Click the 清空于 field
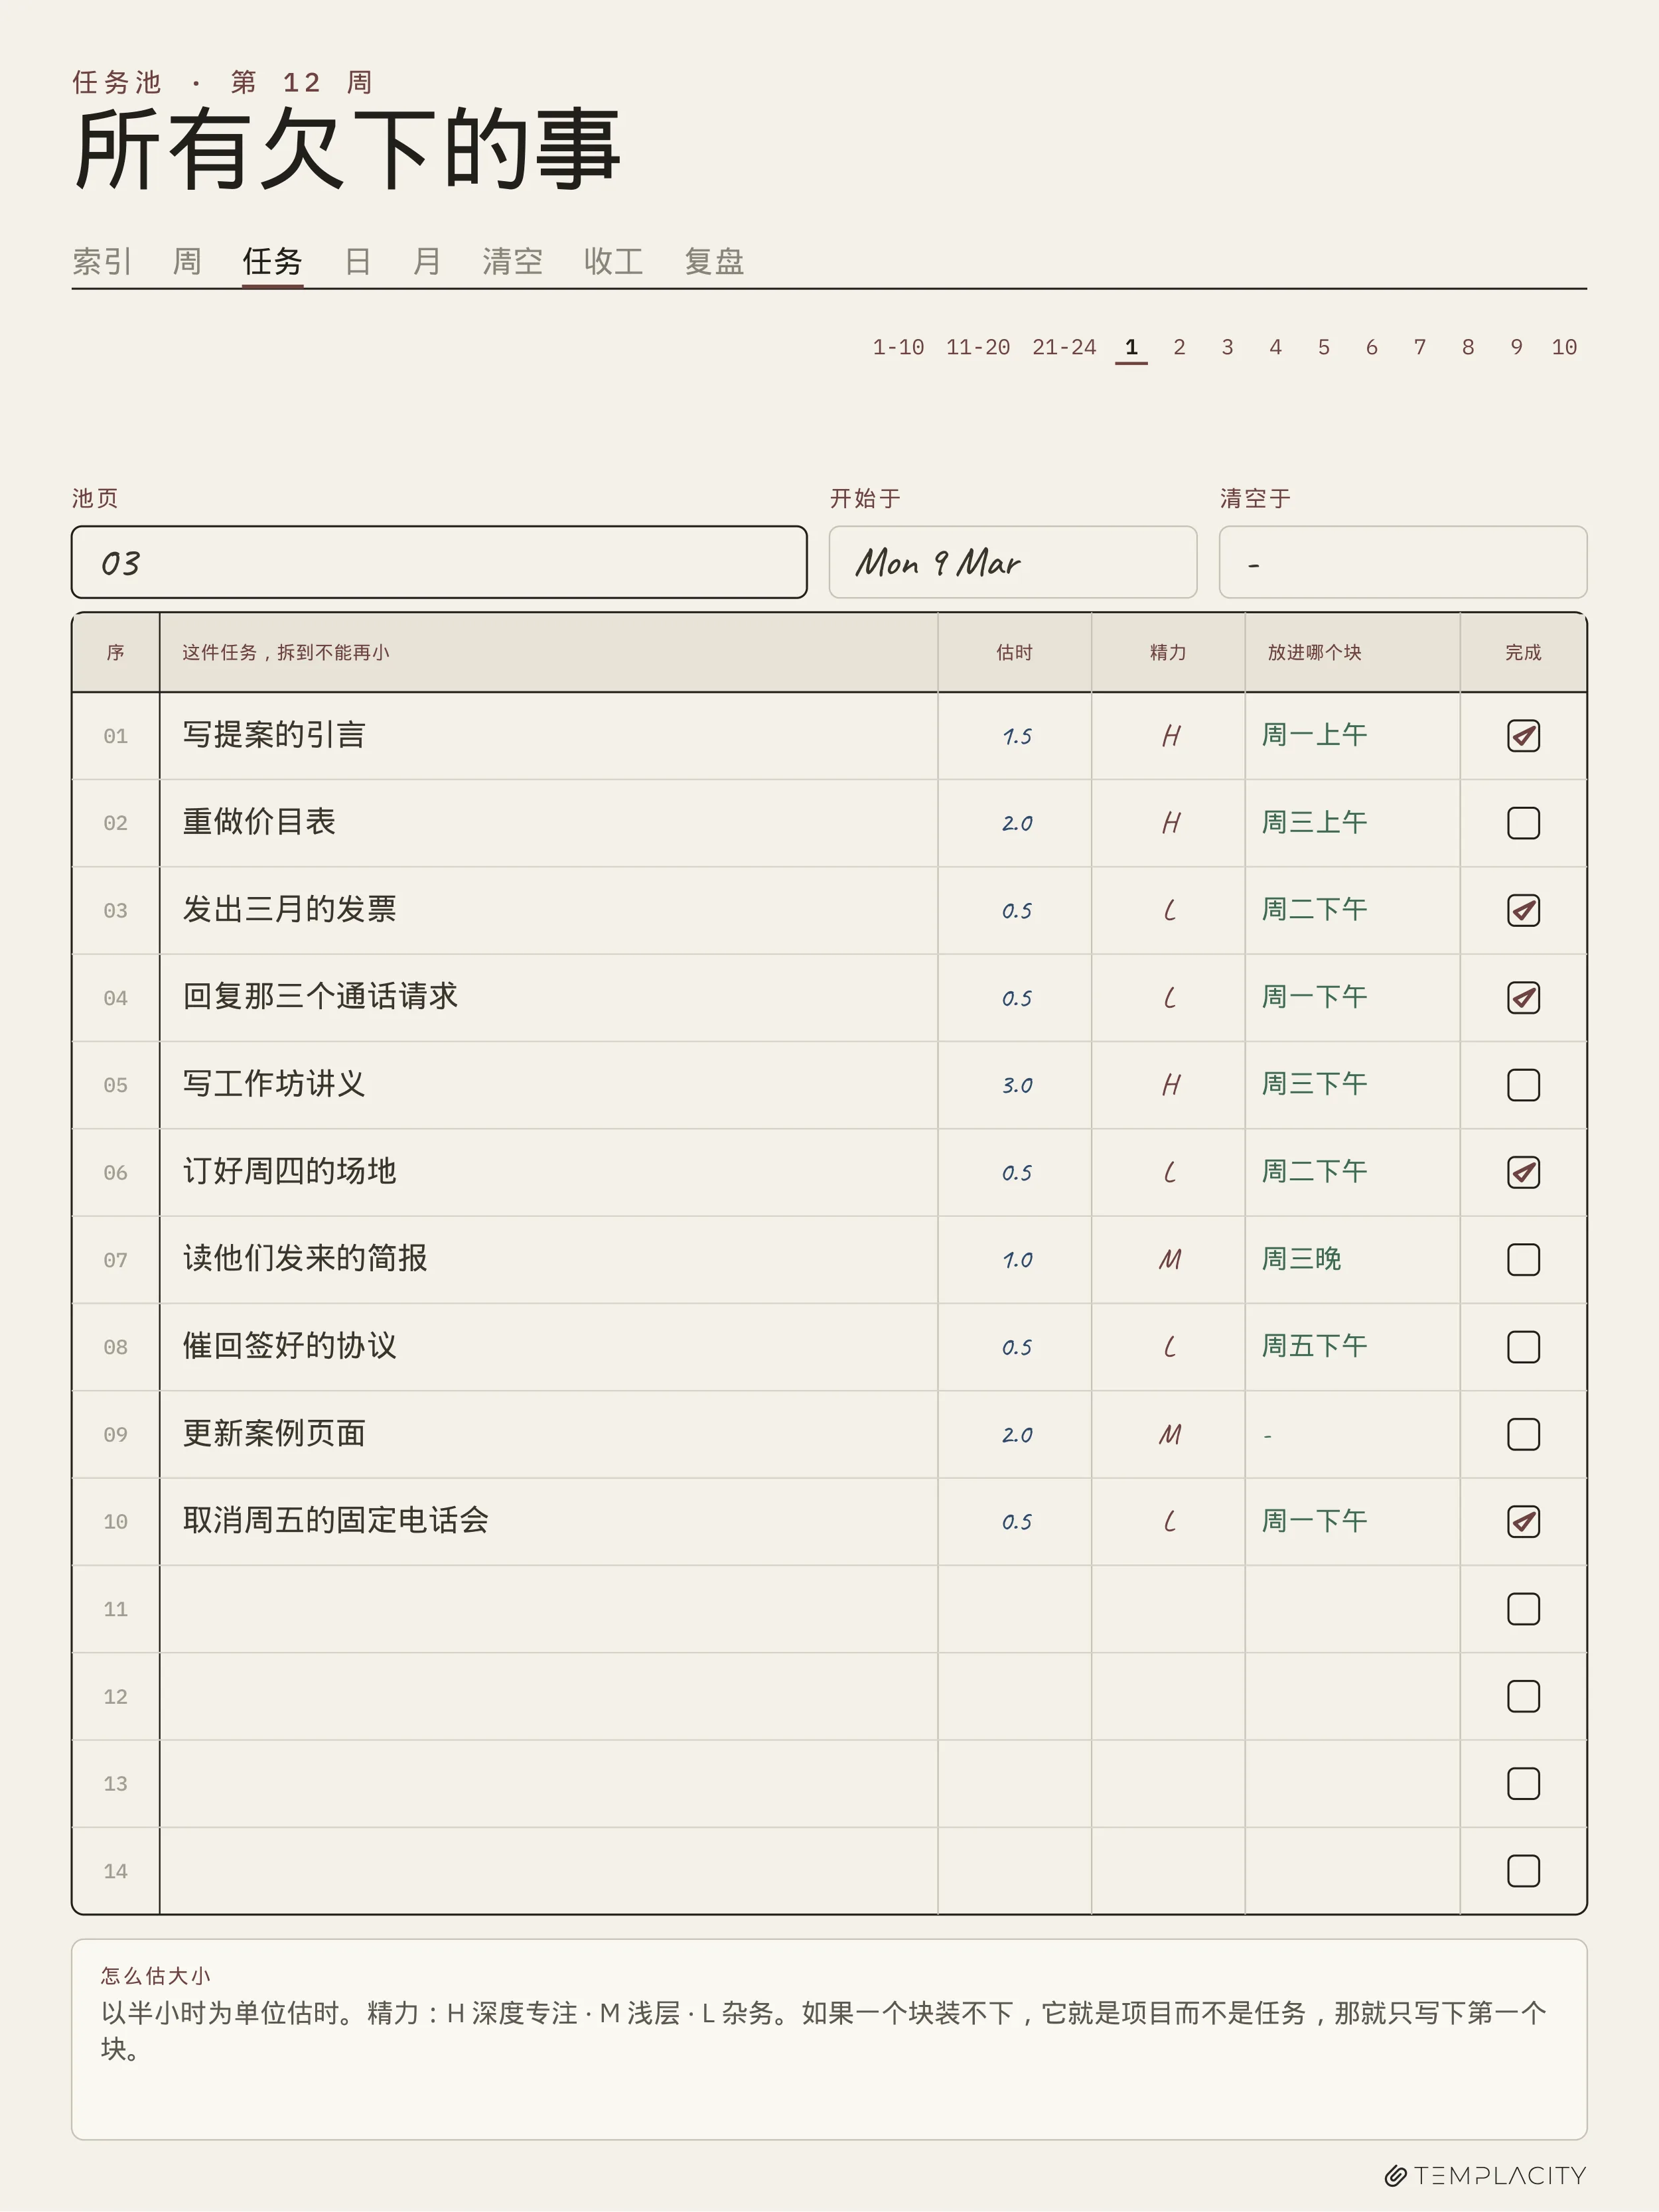Screen dimensions: 1659x2212 [x=1403, y=562]
